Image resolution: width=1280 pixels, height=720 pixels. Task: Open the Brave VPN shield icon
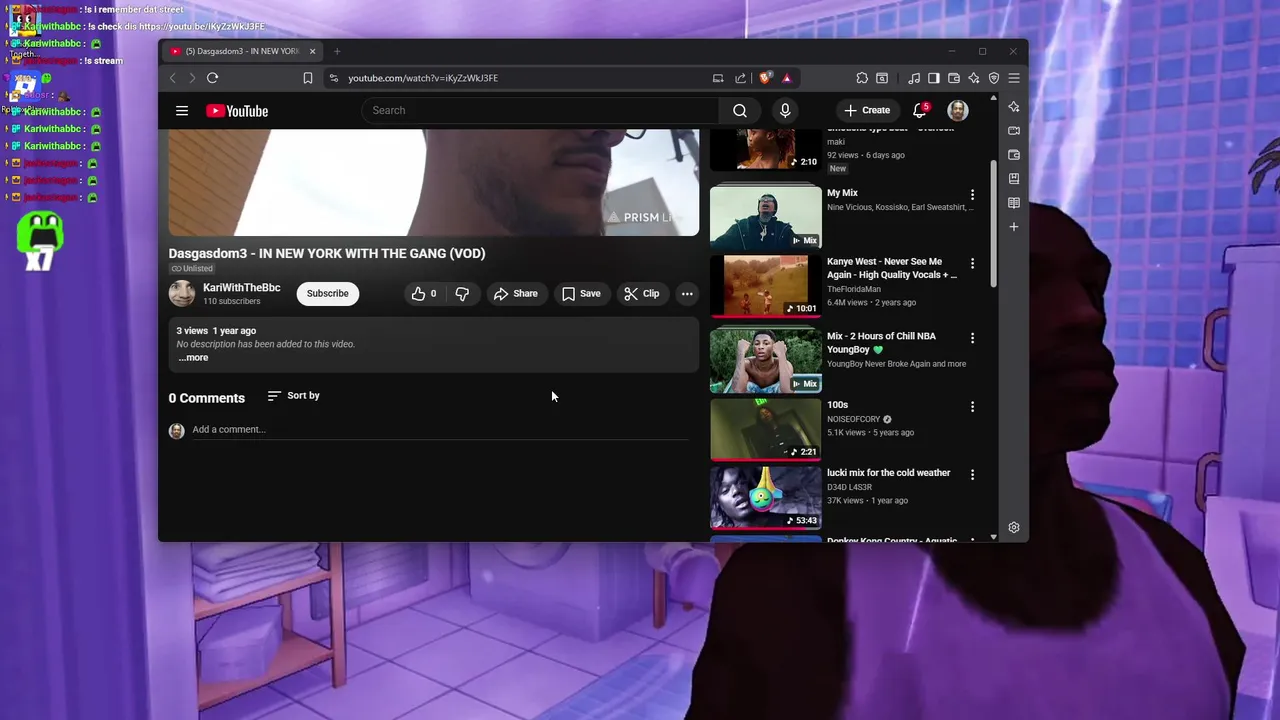coord(994,78)
